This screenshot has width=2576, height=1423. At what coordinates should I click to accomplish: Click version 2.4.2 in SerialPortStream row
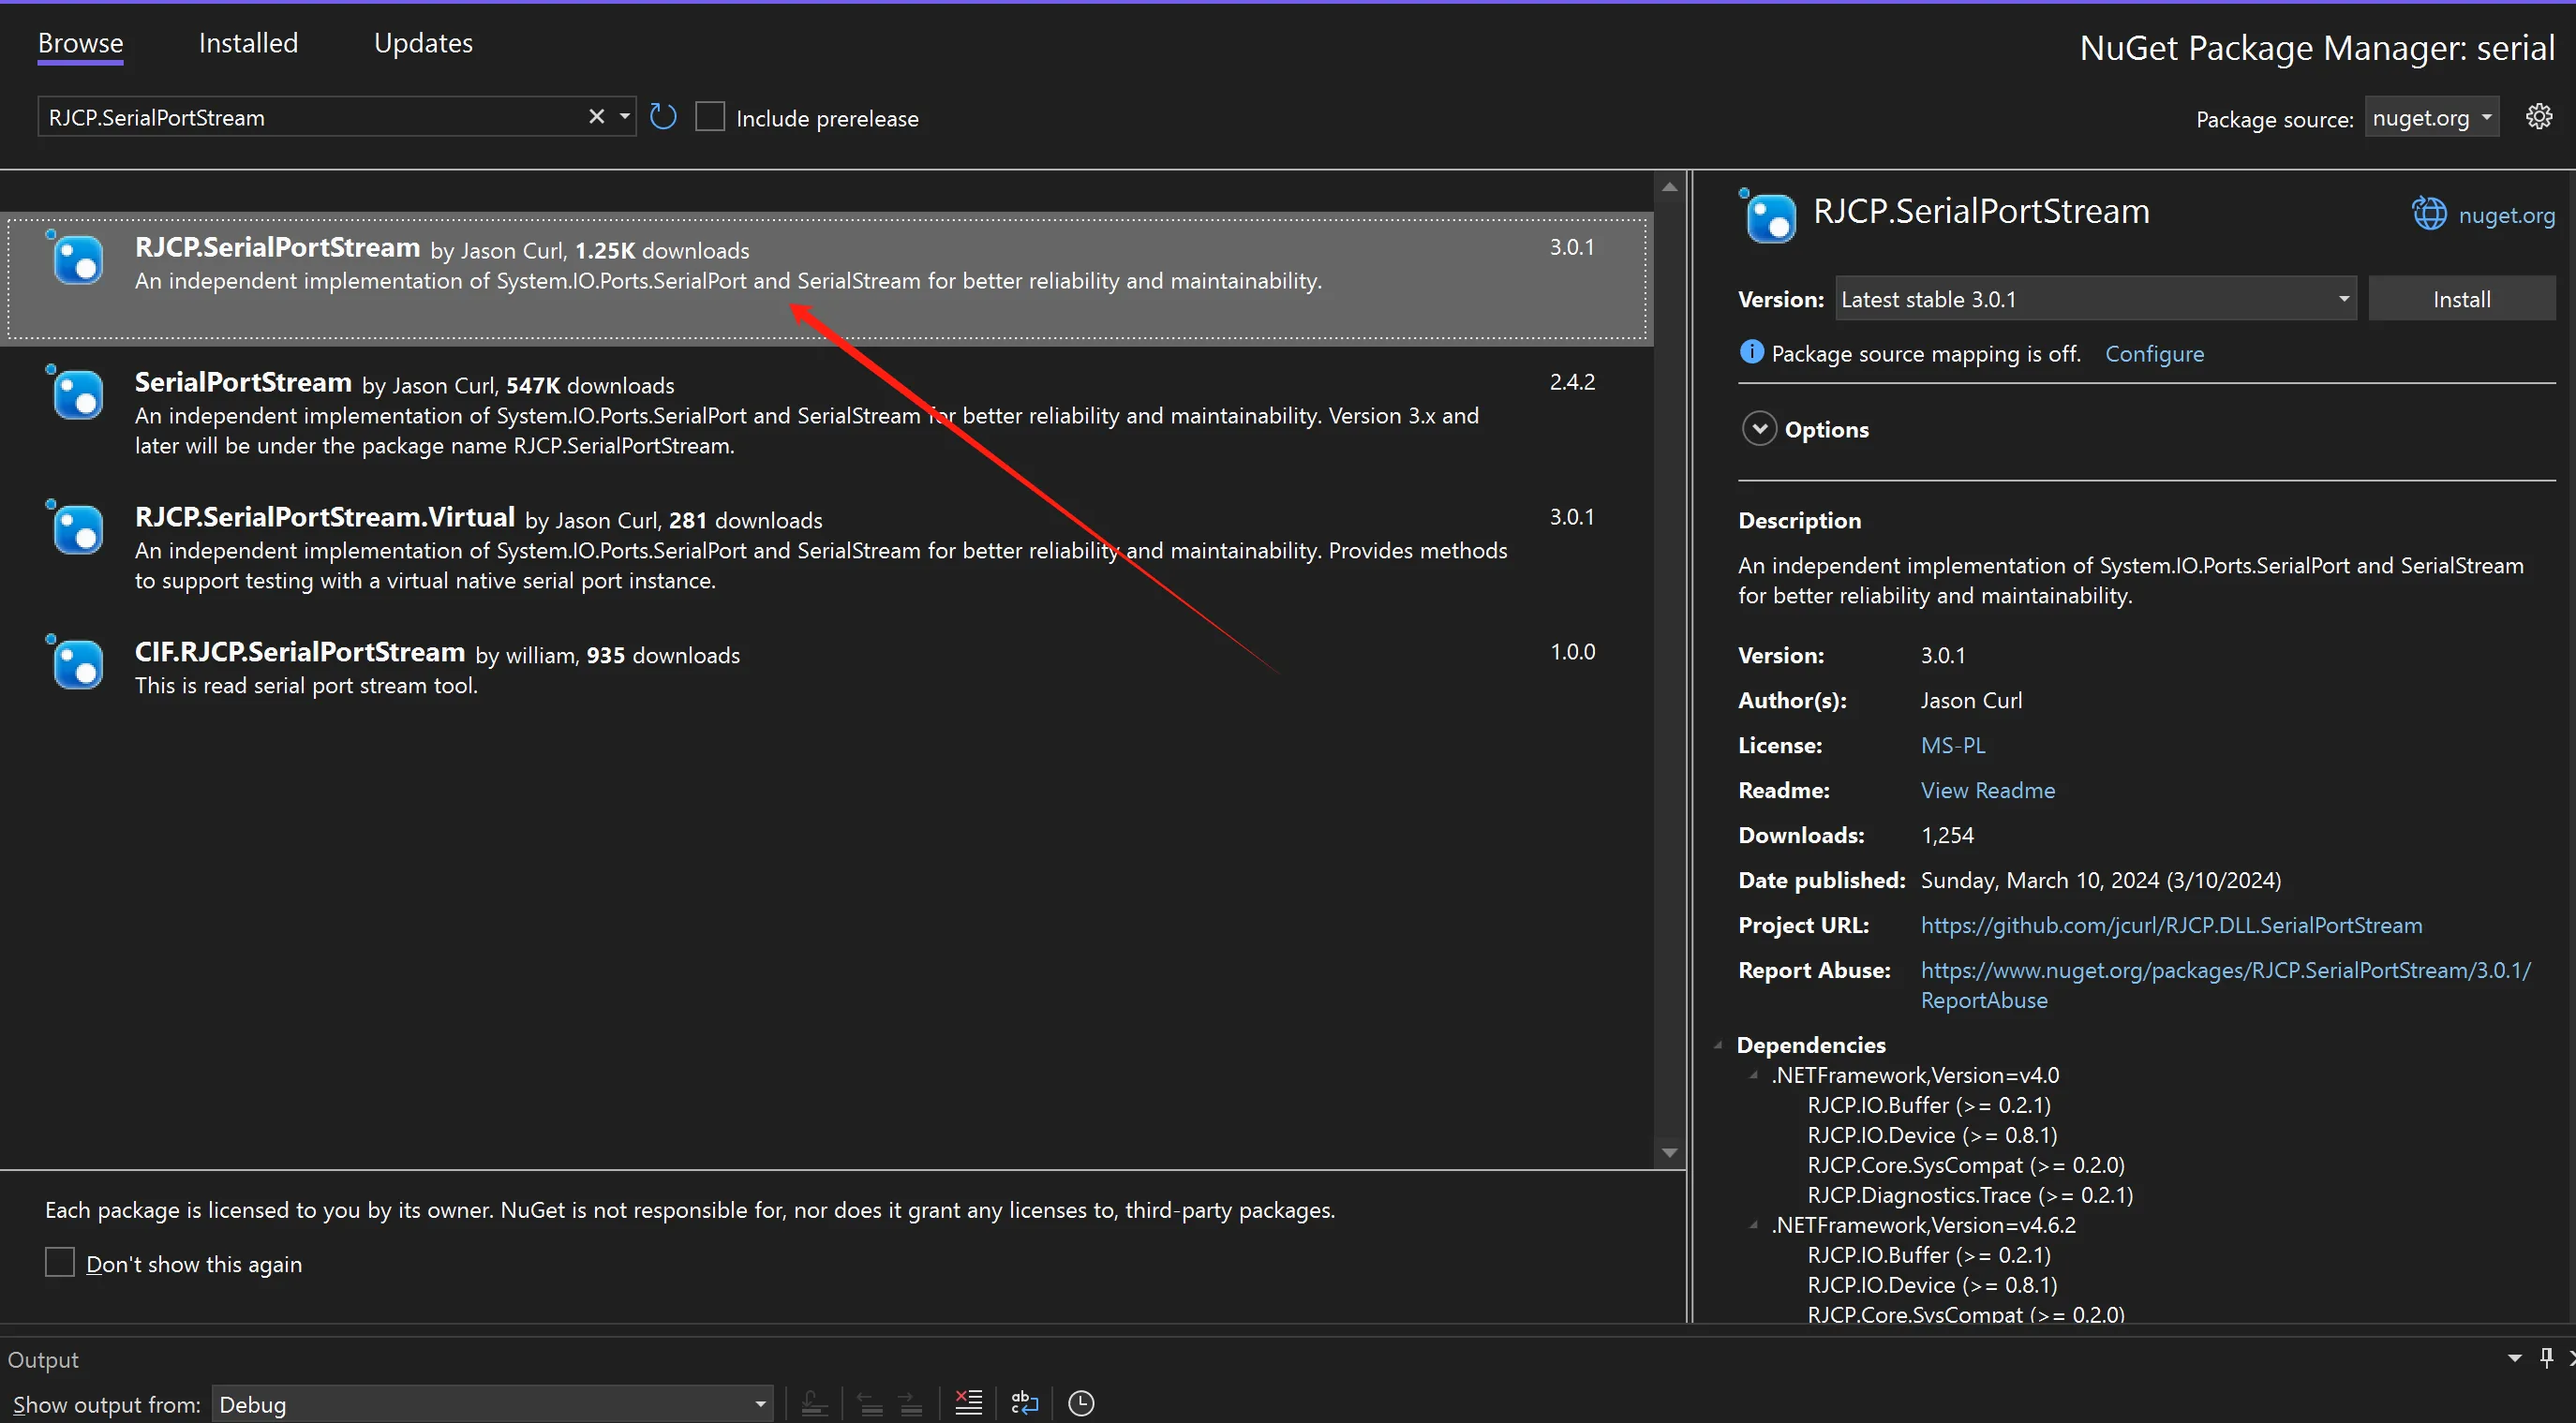(x=1572, y=381)
